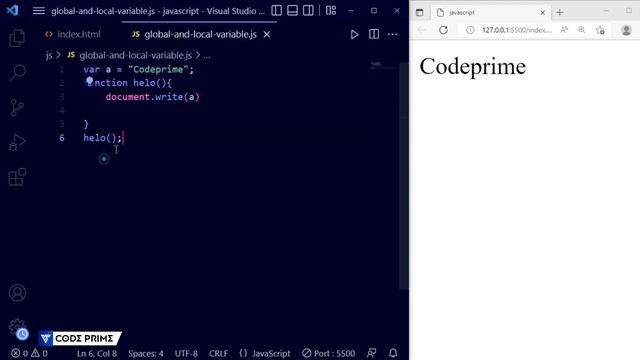Click the helo(); call on line 6
The height and width of the screenshot is (360, 640).
pyautogui.click(x=102, y=138)
